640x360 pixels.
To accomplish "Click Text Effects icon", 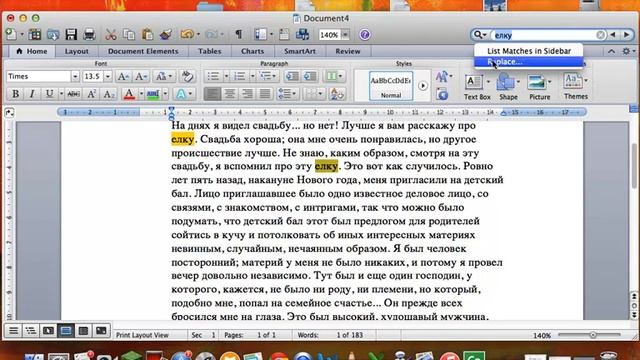I will [180, 94].
